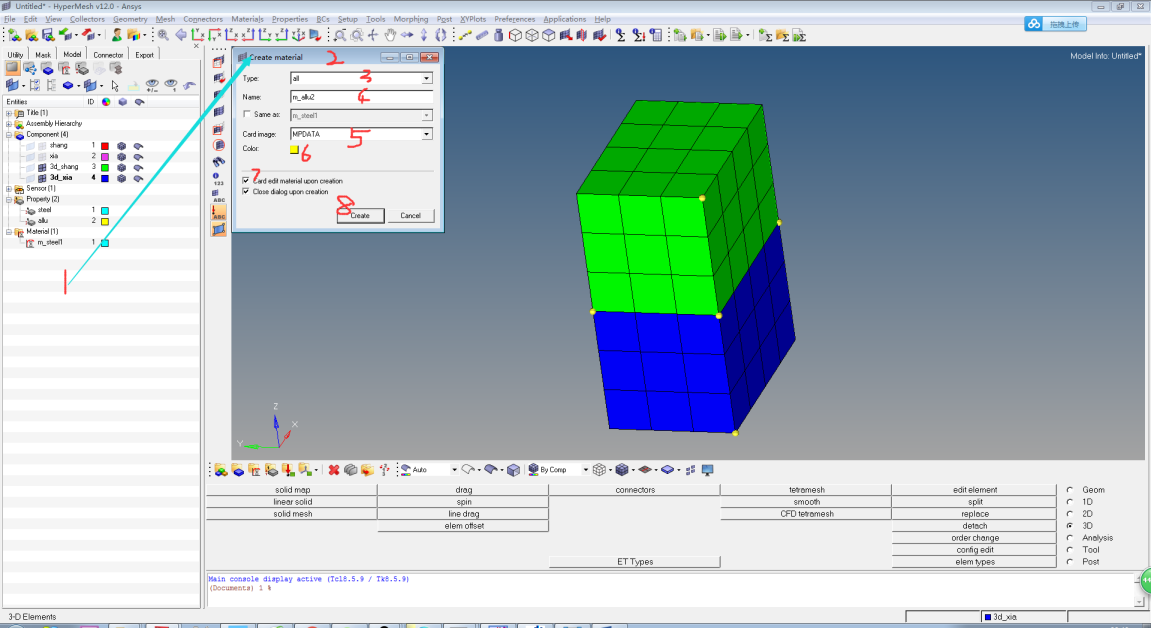Select the measure distance icon
The image size is (1151, 628).
[466, 35]
